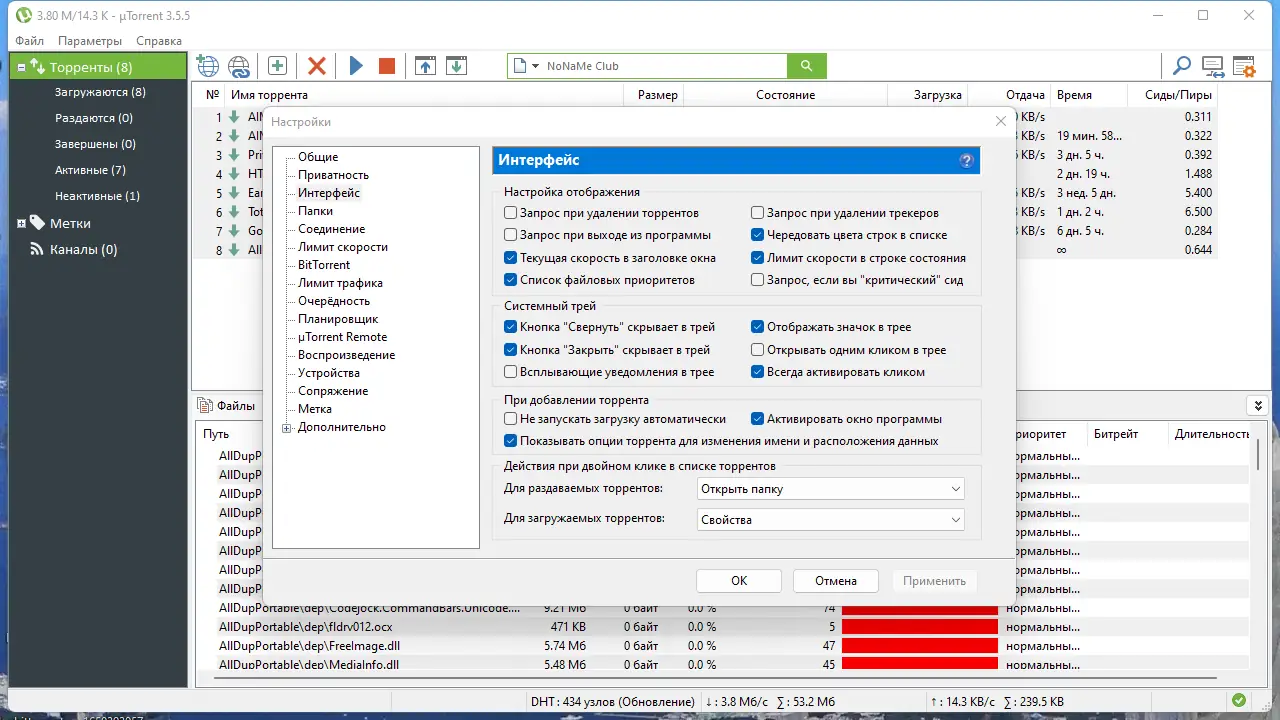Click the download arrow icon of torrent row 6

point(234,212)
